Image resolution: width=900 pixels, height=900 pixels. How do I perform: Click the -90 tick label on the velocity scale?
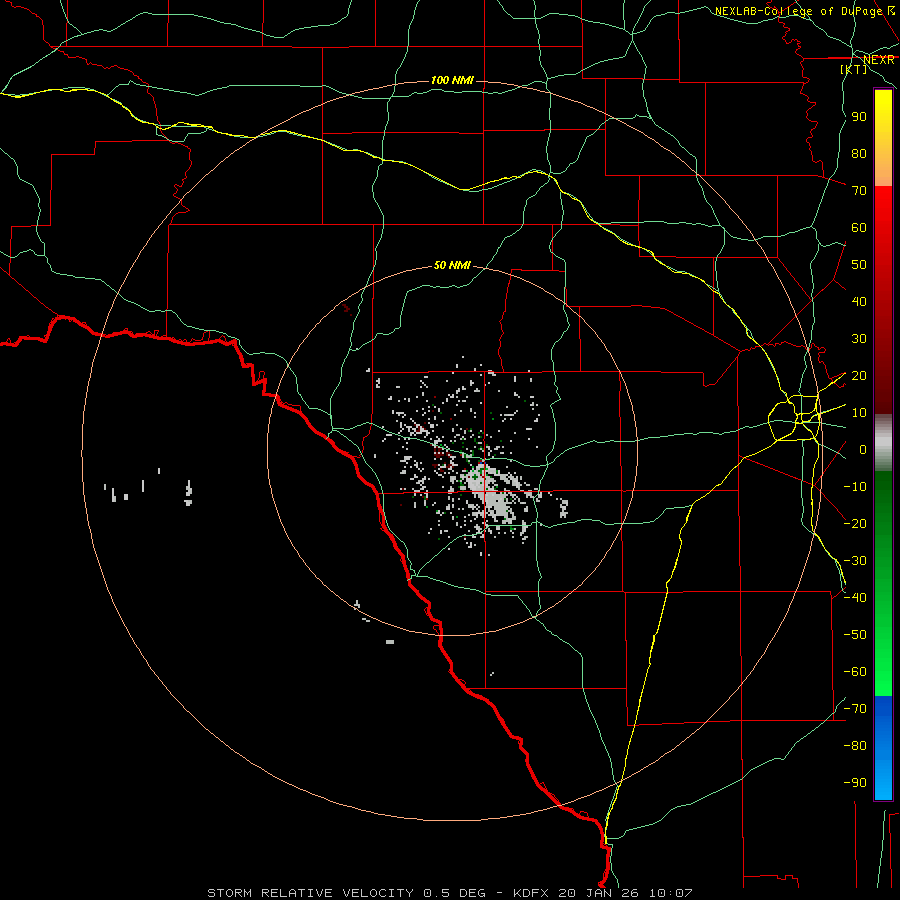855,783
